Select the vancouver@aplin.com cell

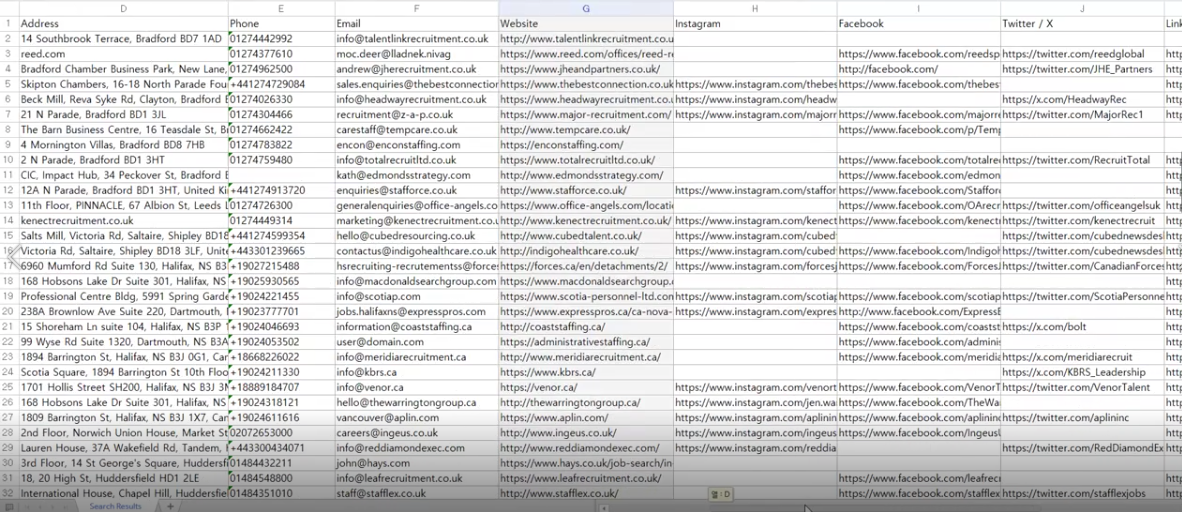[416, 418]
